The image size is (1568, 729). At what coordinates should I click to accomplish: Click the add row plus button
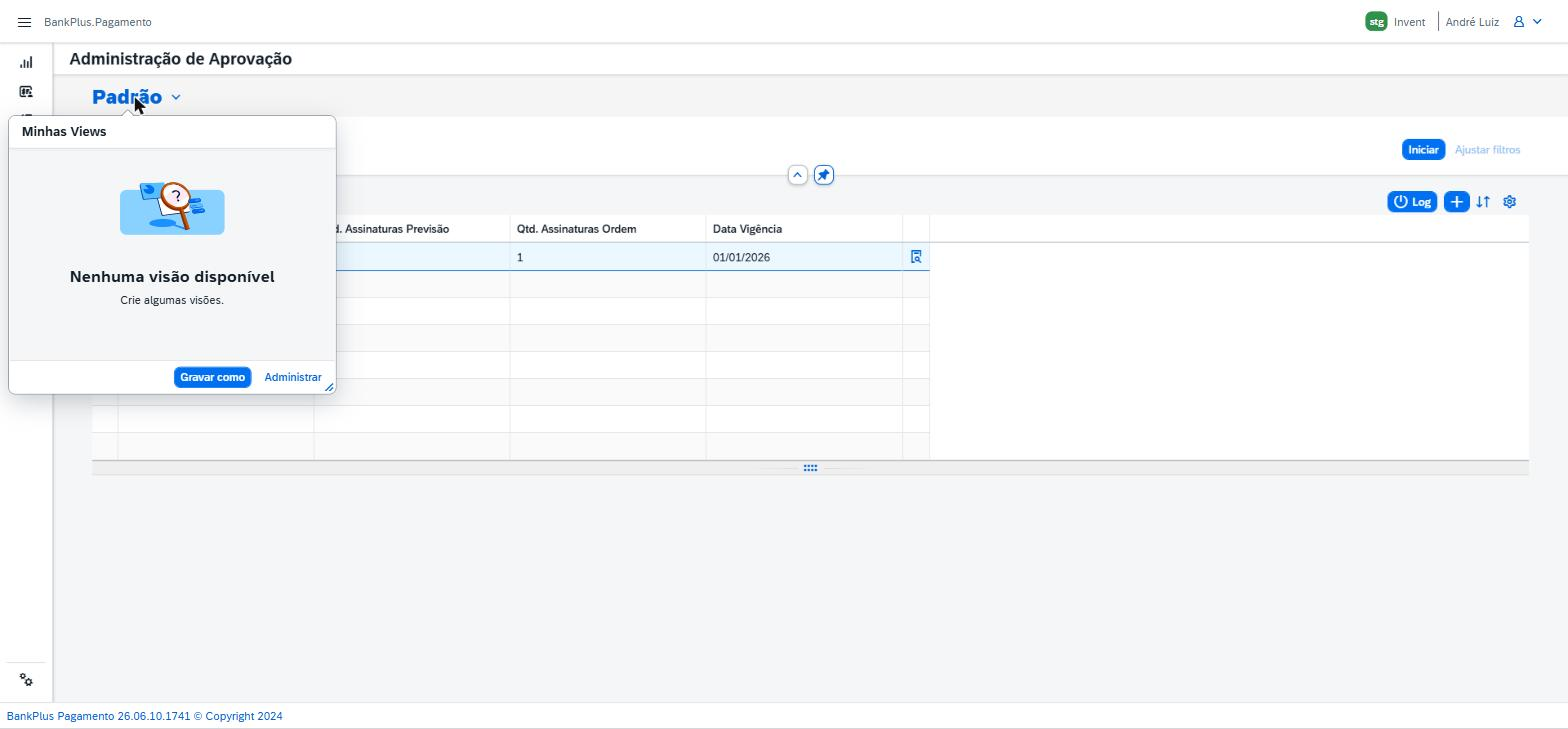click(x=1456, y=202)
